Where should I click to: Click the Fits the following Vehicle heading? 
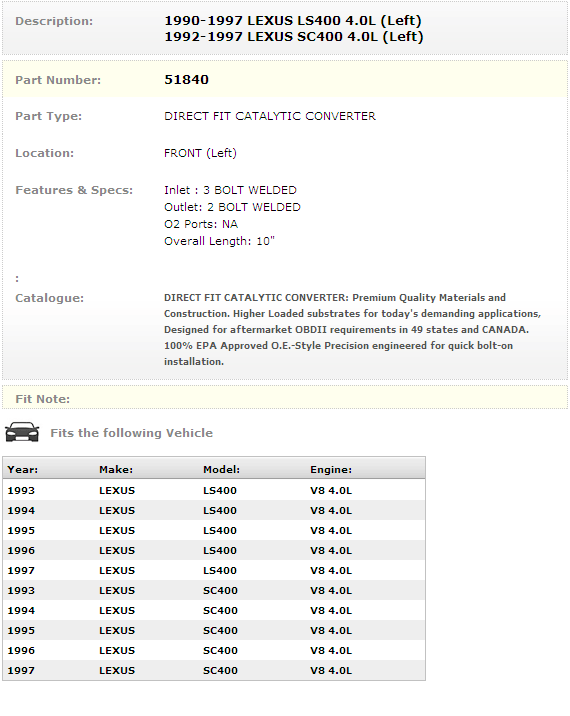[132, 433]
